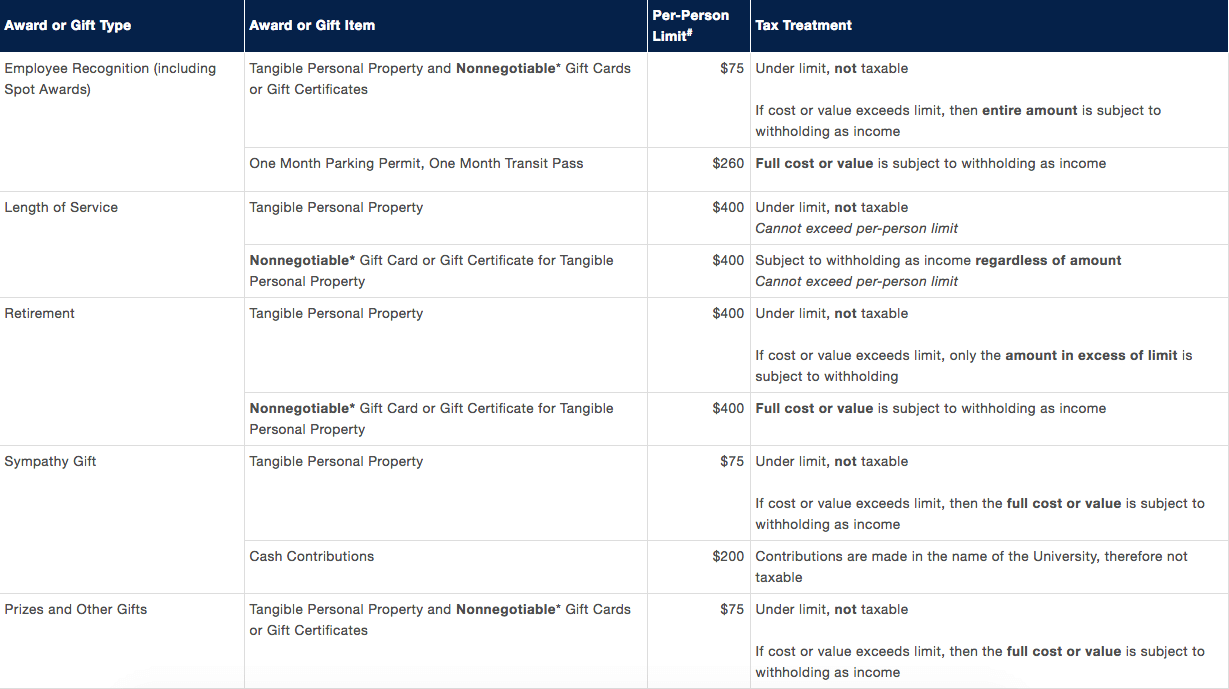Click "Tangible Personal Property" in the Retirement row
The width and height of the screenshot is (1229, 689).
pyautogui.click(x=336, y=314)
